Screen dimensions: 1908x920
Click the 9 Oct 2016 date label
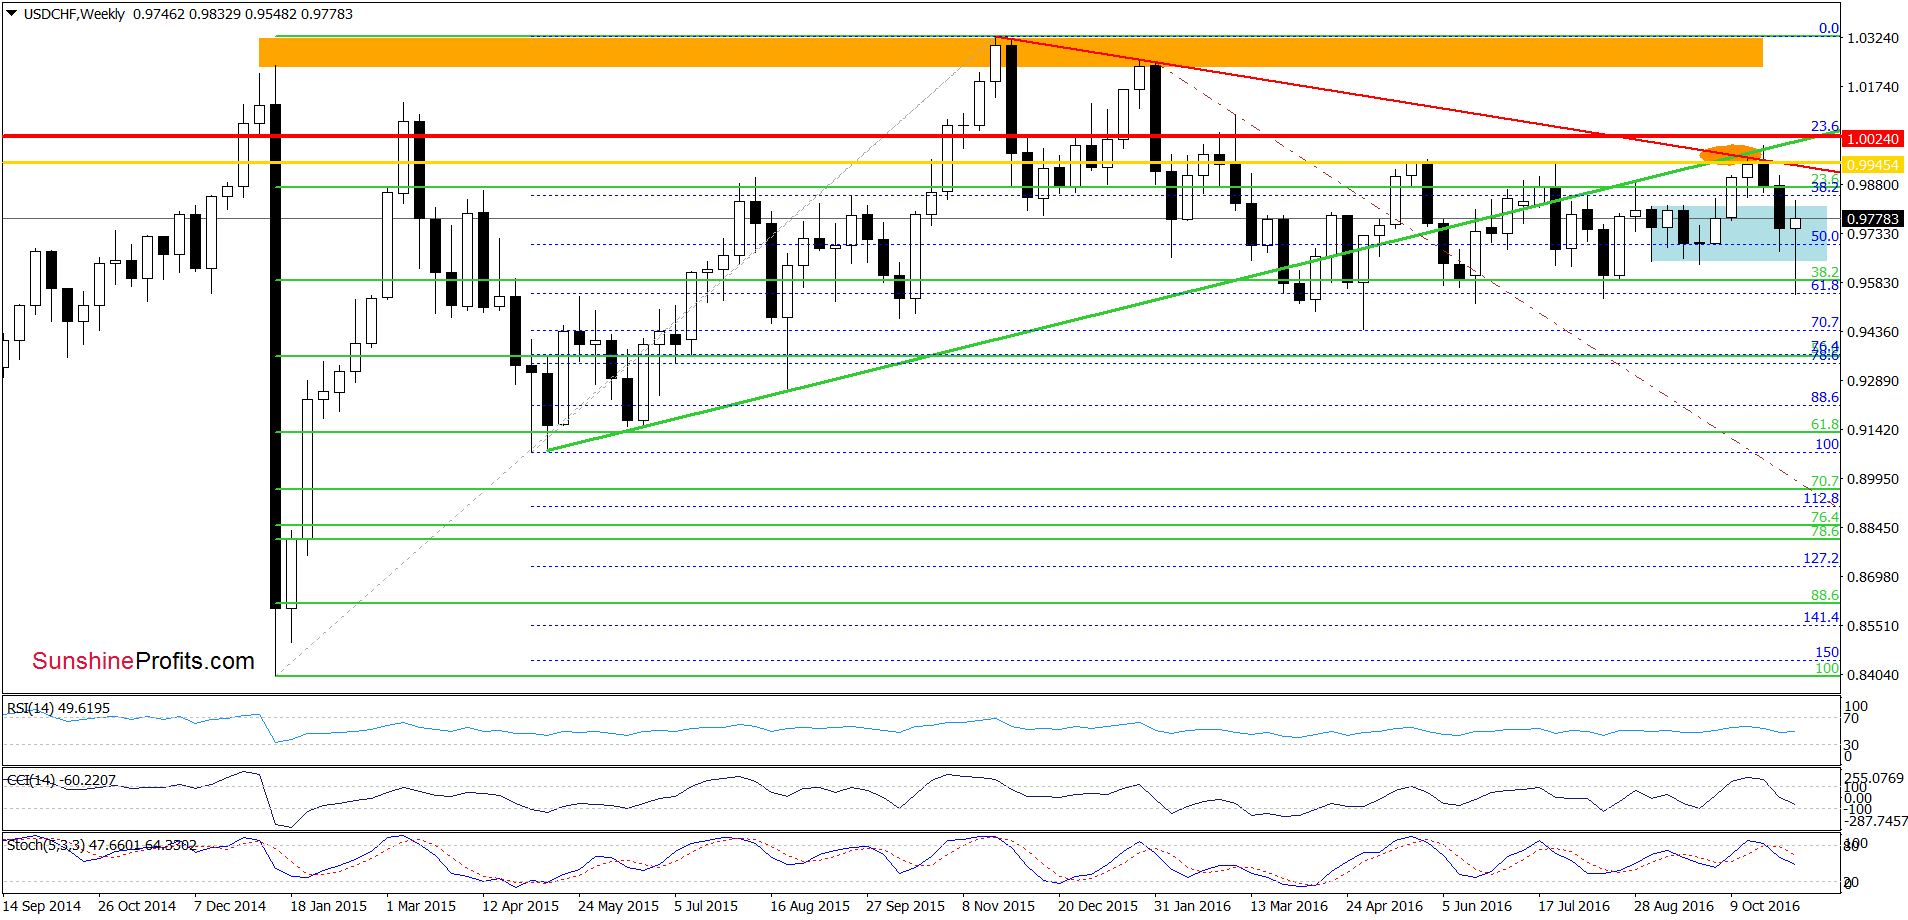[x=1765, y=906]
